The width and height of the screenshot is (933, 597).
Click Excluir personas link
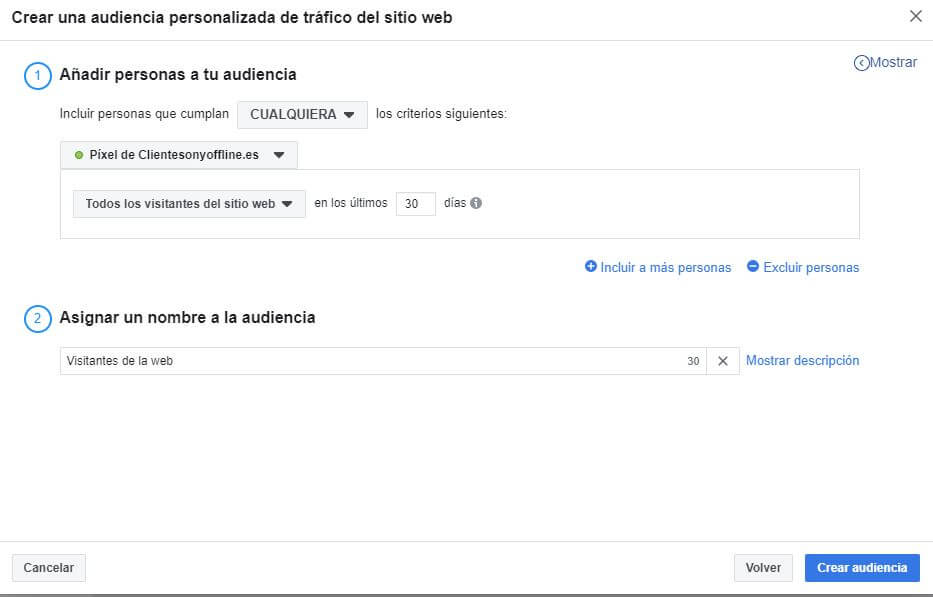coord(811,268)
